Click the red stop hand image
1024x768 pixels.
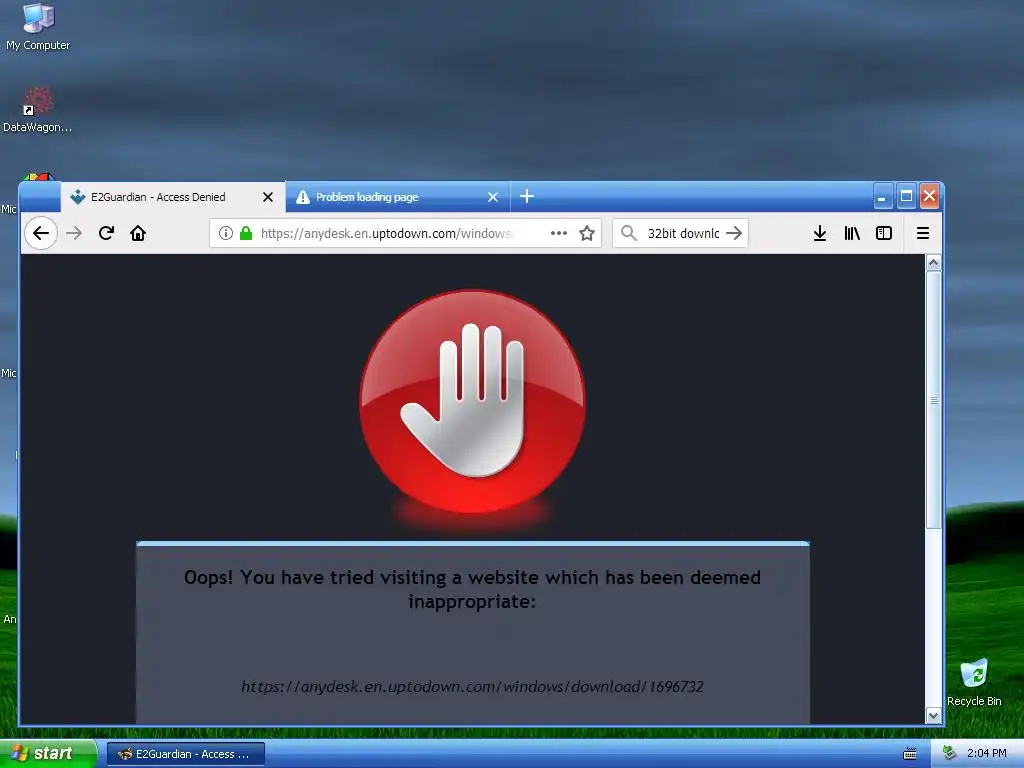click(x=472, y=402)
